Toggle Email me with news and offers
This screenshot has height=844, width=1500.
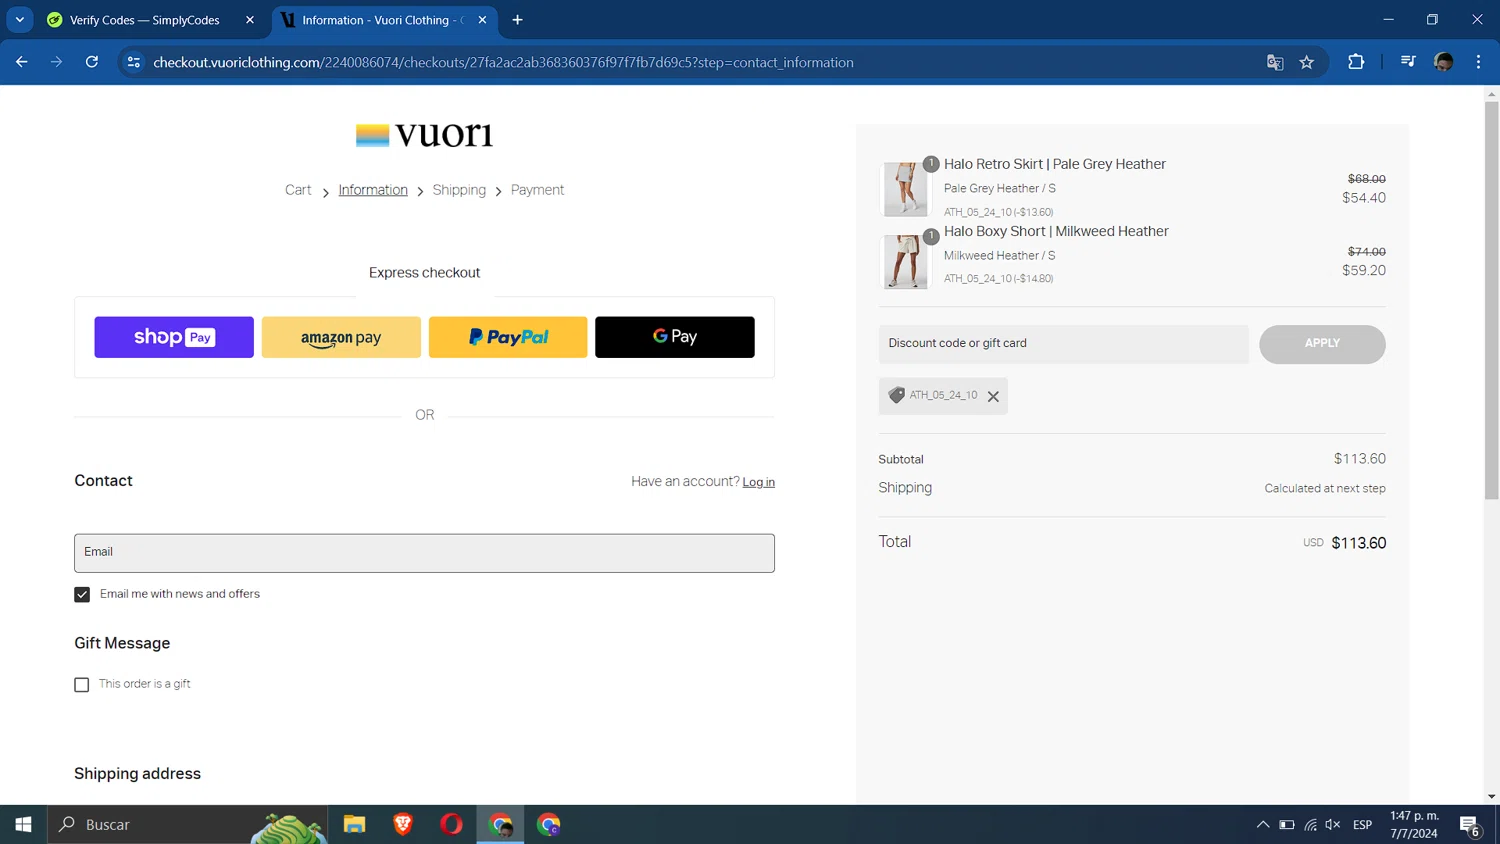[82, 594]
